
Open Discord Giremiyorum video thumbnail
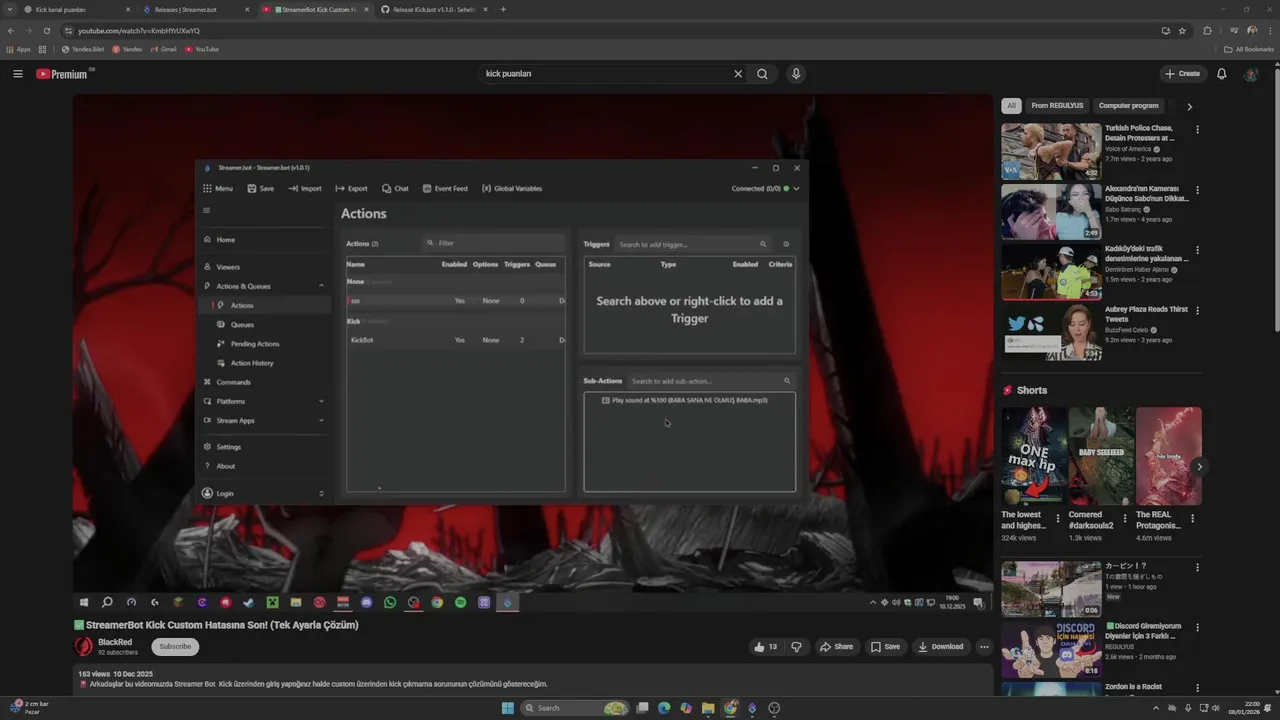tap(1051, 649)
